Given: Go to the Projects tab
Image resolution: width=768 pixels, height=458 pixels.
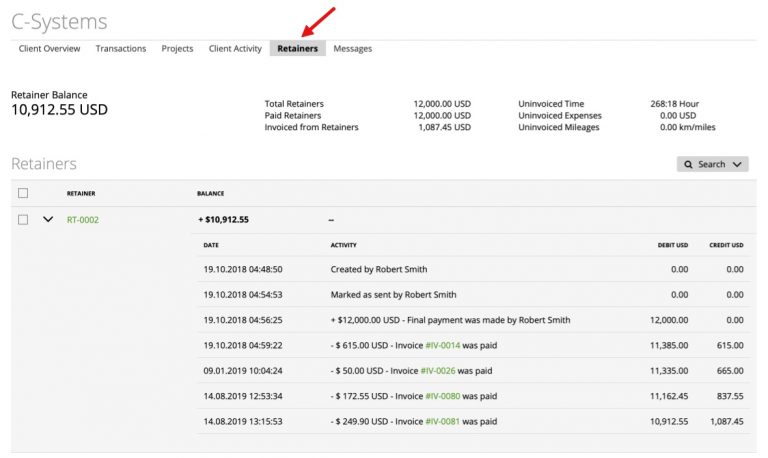Looking at the screenshot, I should [x=177, y=48].
